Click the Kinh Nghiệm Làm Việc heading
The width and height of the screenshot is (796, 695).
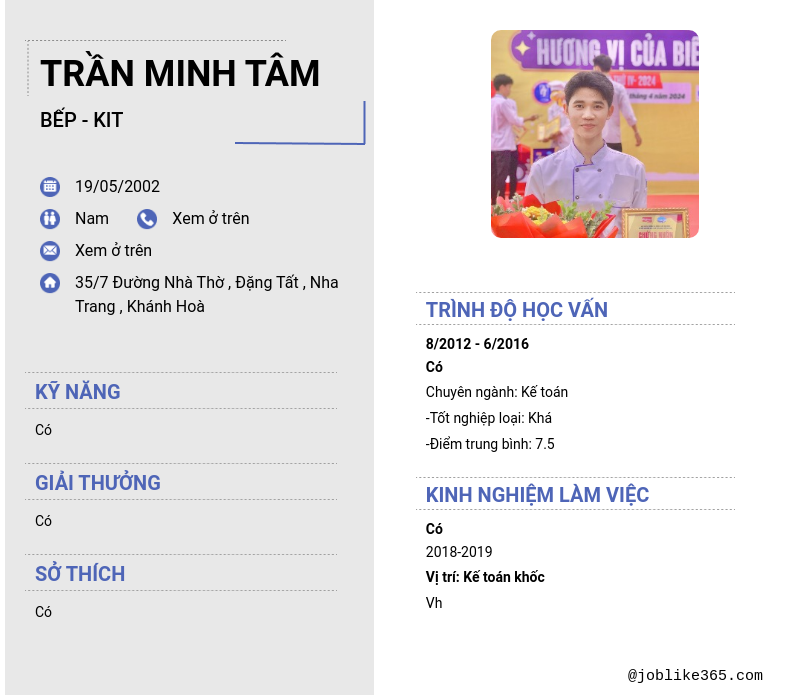[537, 495]
